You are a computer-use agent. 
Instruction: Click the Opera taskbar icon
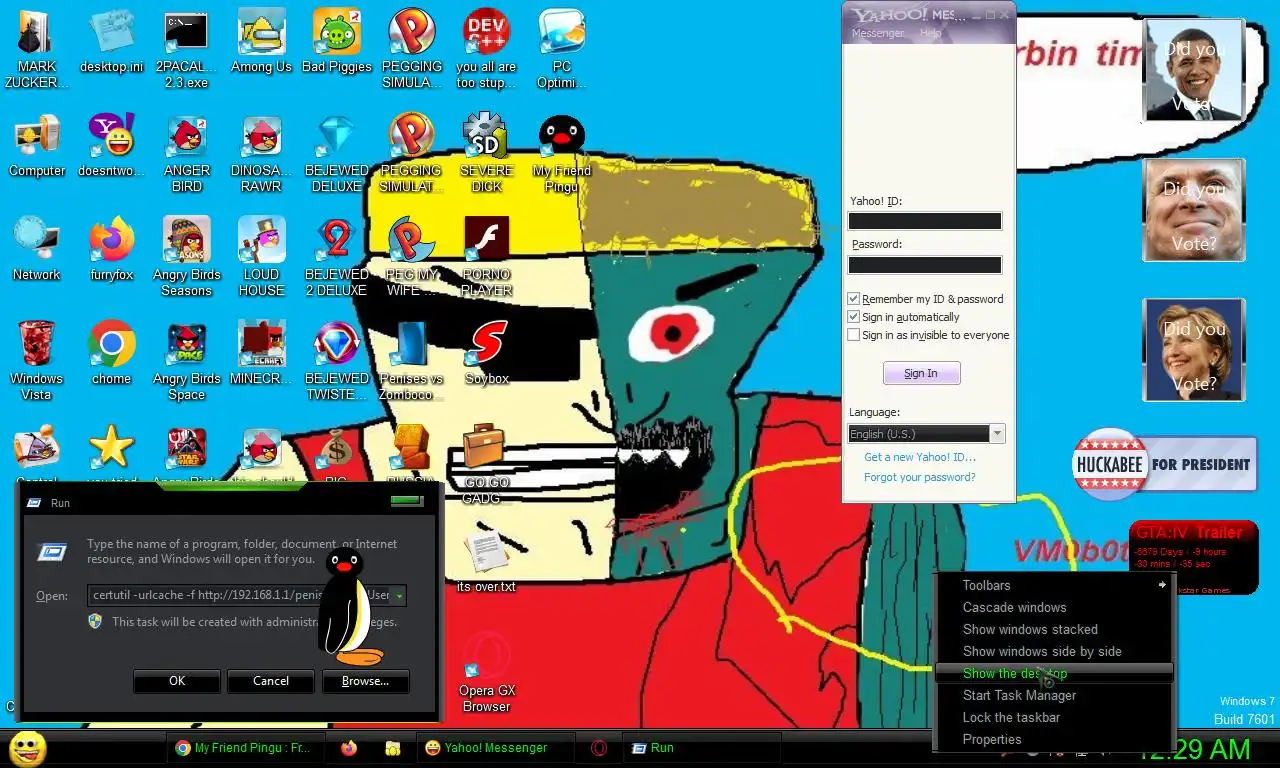pos(598,748)
